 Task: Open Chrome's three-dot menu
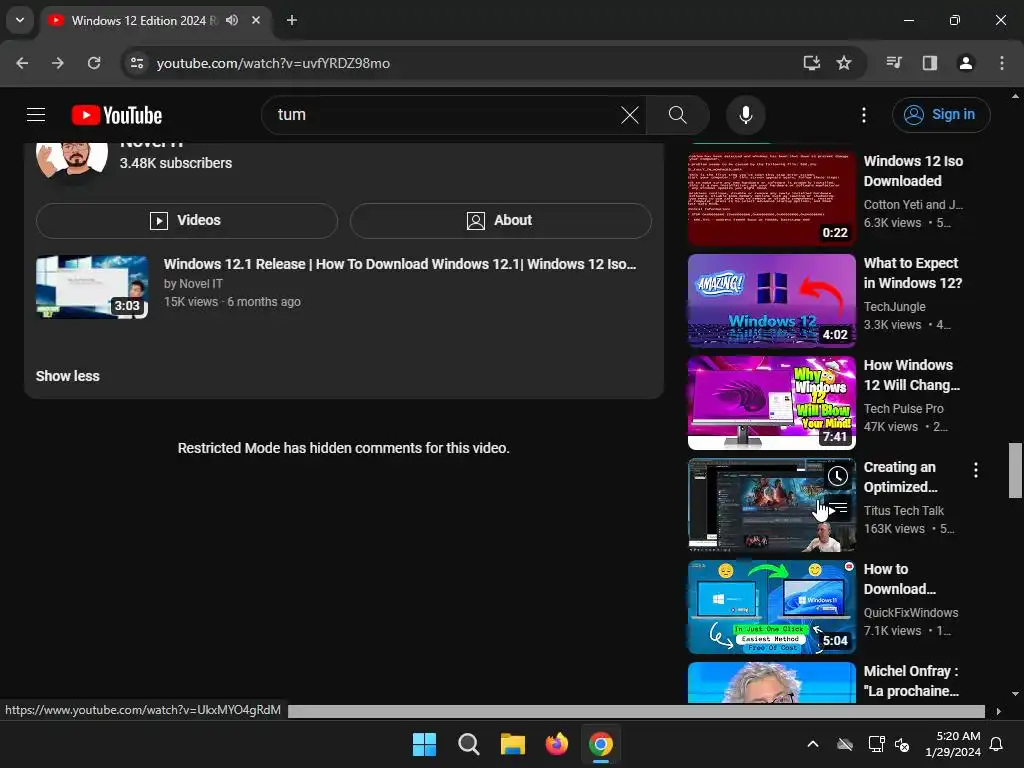click(x=1002, y=63)
